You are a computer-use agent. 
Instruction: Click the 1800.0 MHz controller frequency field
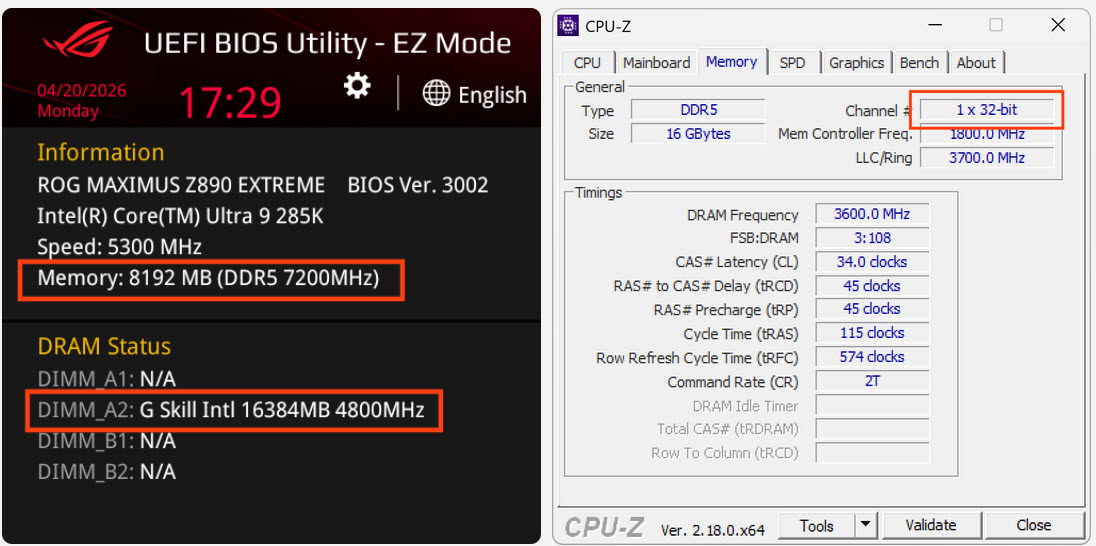click(987, 134)
